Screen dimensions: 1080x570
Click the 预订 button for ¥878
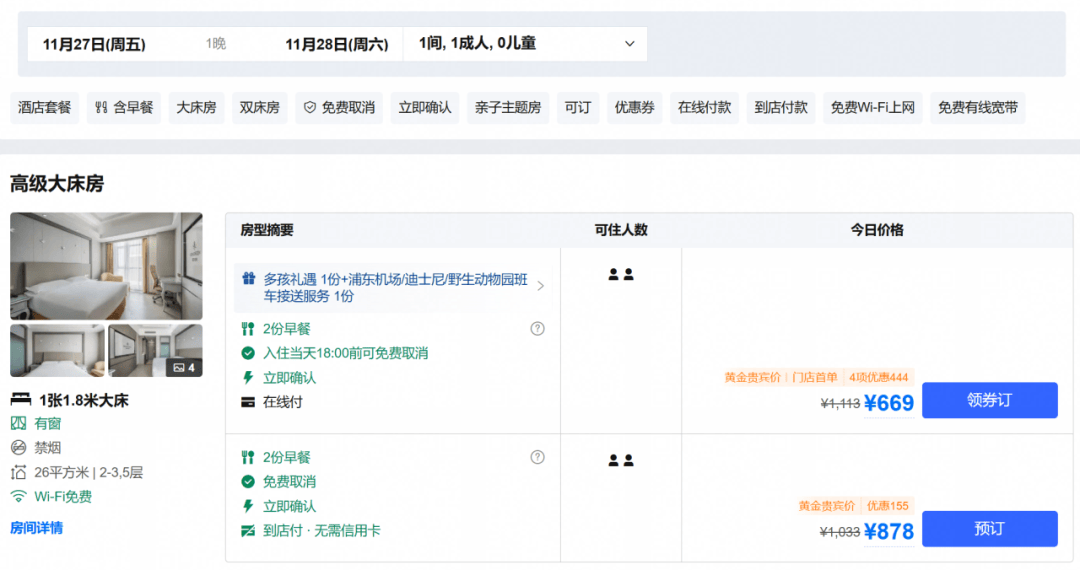(x=990, y=529)
